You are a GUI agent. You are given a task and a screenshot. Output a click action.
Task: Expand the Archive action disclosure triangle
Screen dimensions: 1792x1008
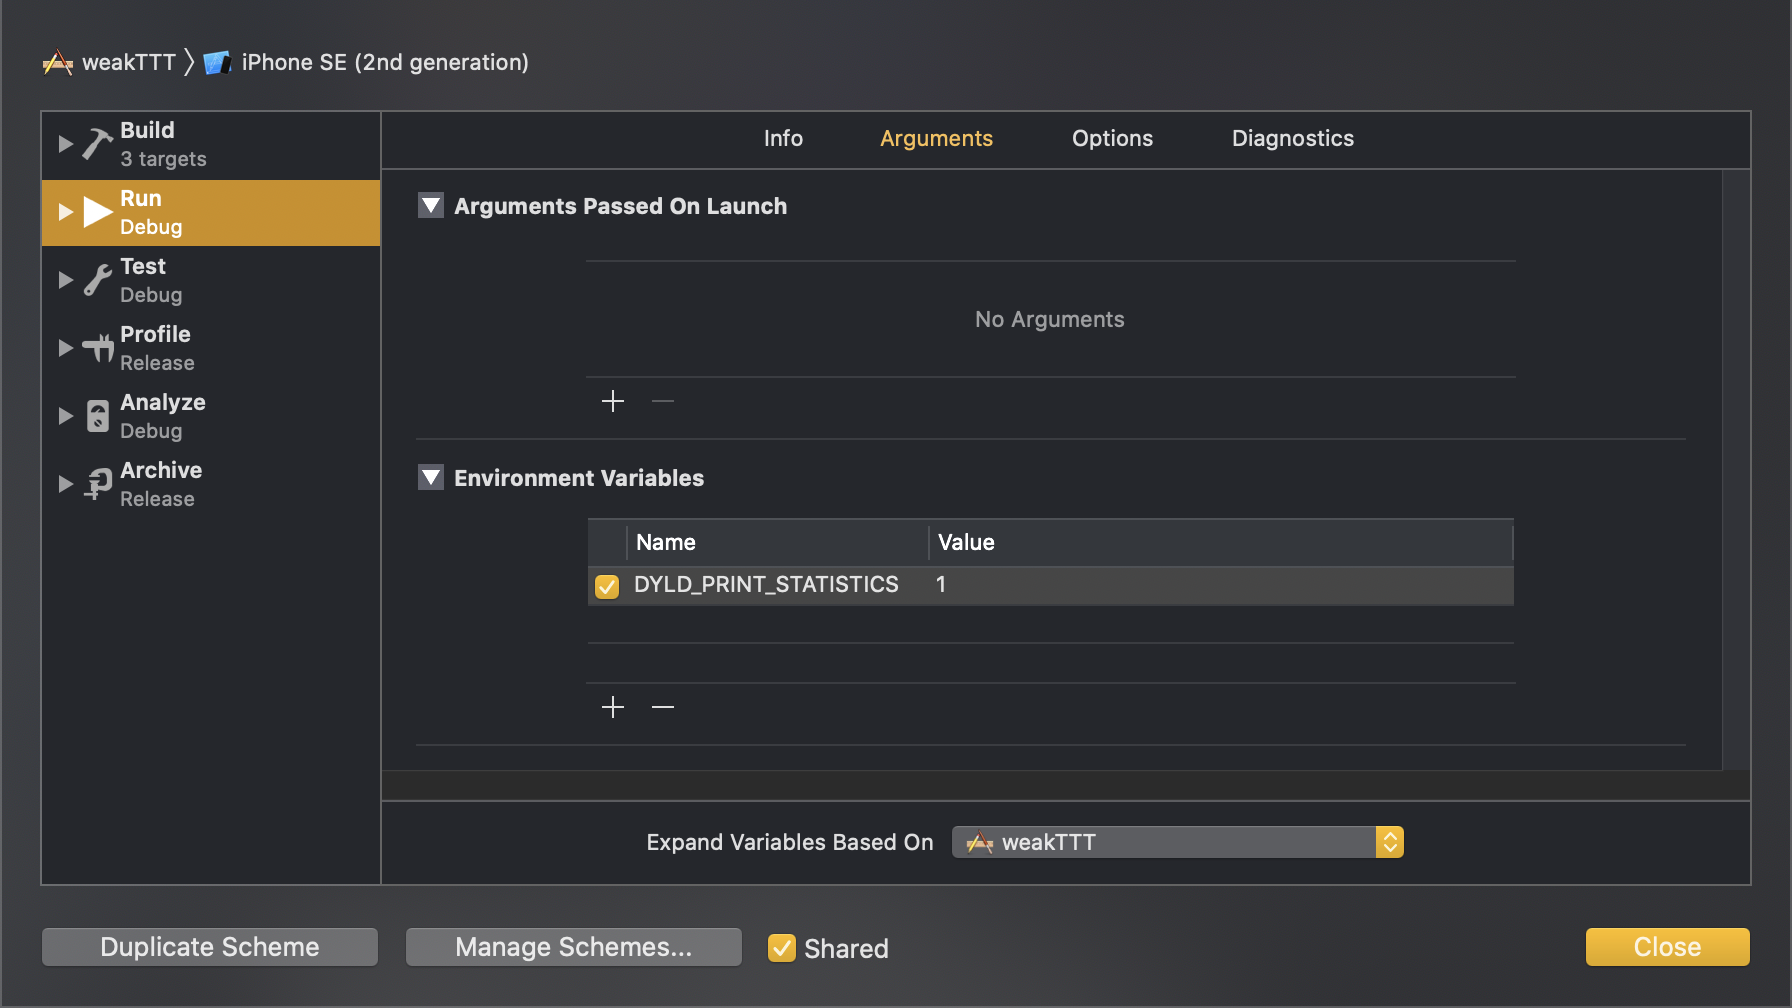65,484
